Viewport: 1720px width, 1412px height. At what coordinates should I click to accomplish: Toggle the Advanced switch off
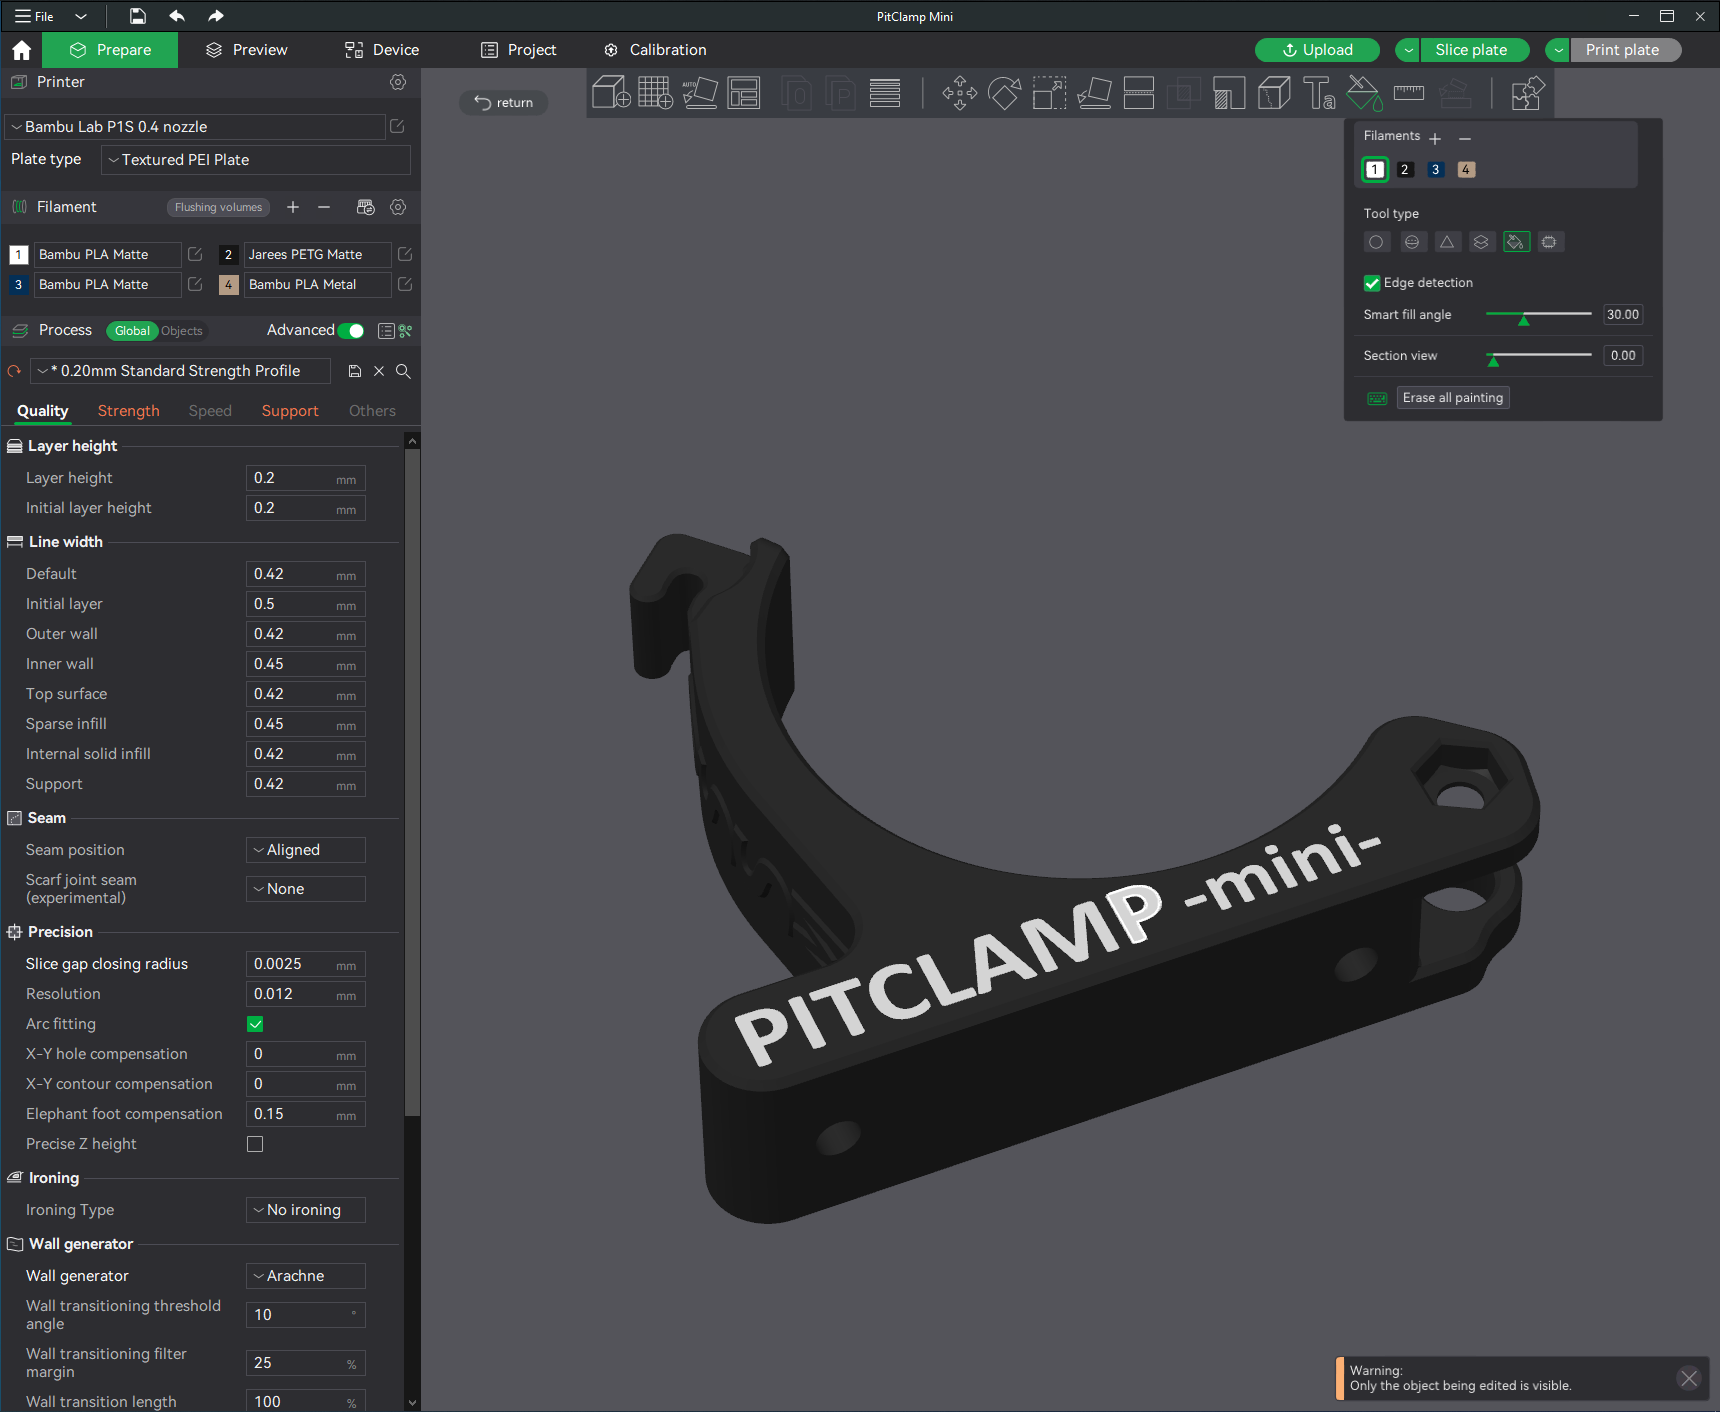pyautogui.click(x=351, y=331)
